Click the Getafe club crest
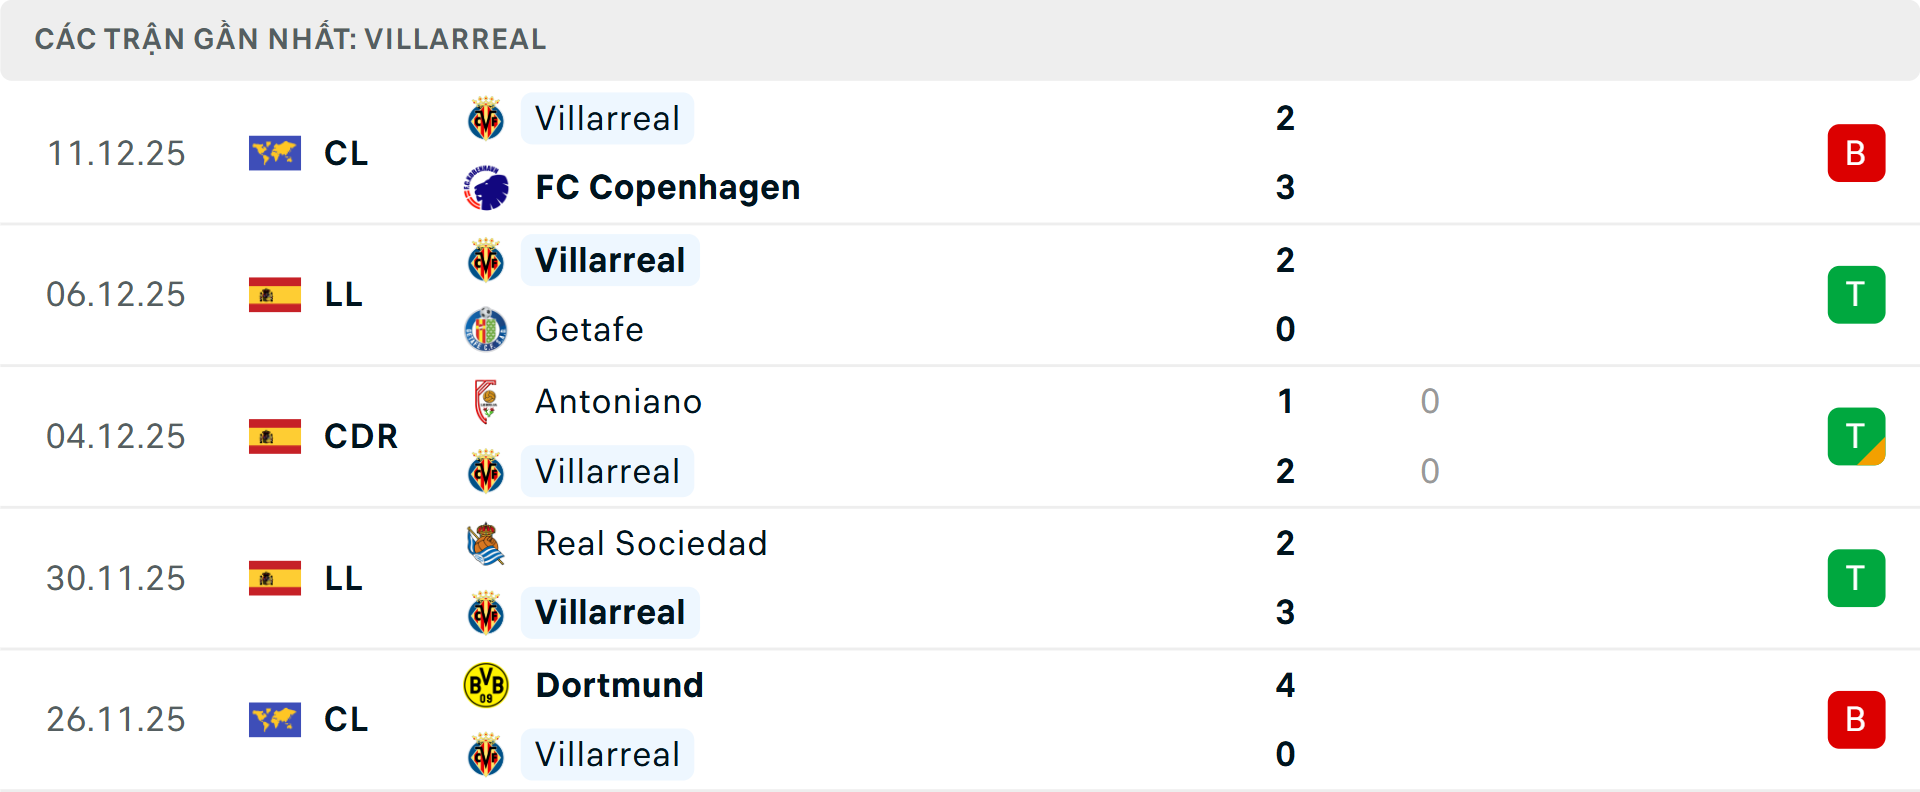Viewport: 1920px width, 792px height. (x=487, y=329)
